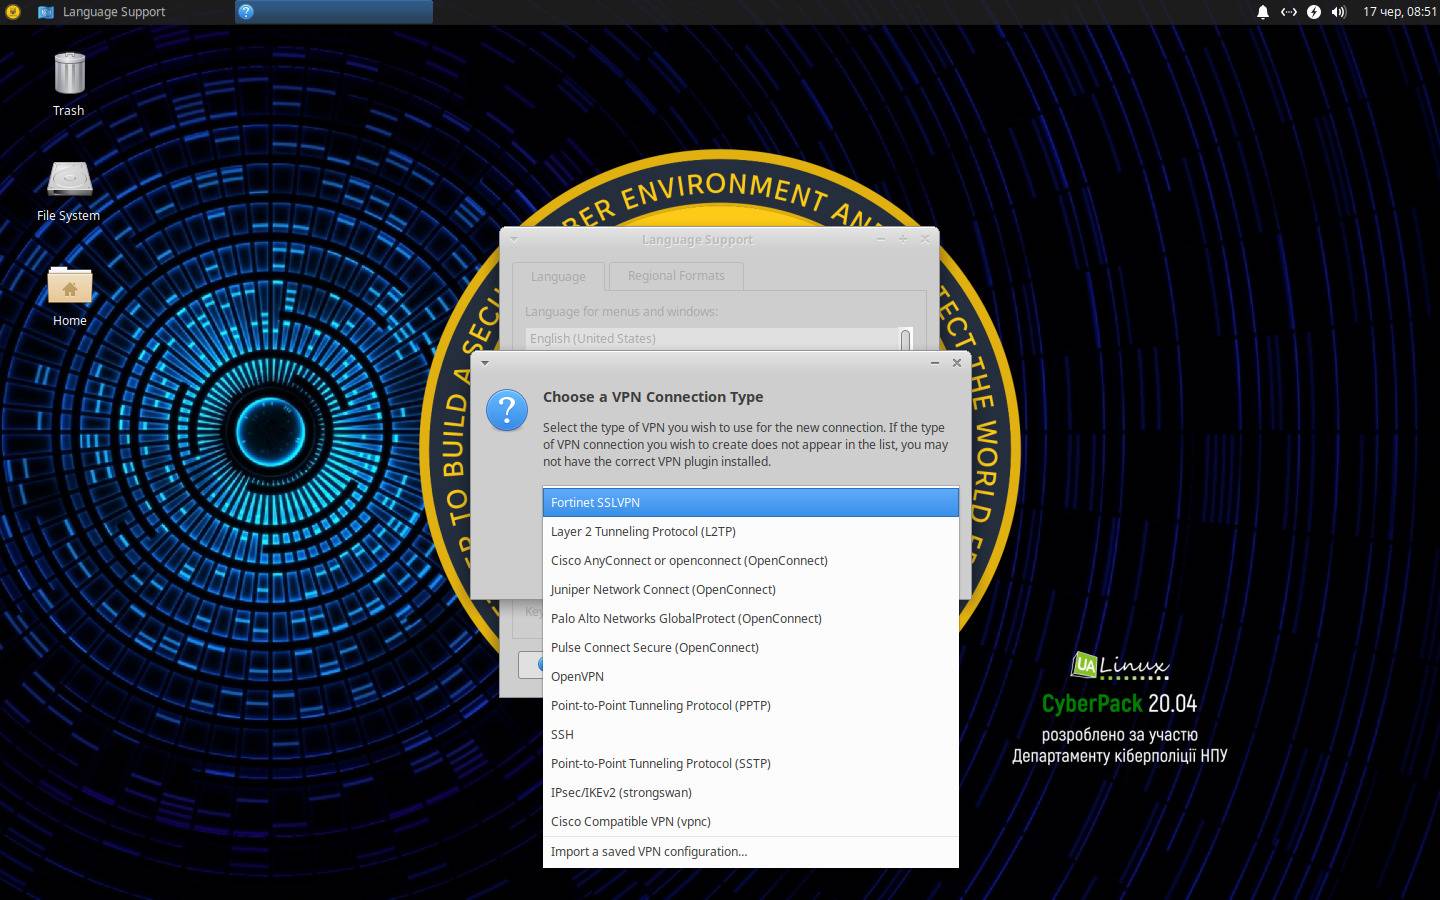Minimize the VPN Connection Type dialog
Screen dimensions: 1440x900
click(x=935, y=363)
